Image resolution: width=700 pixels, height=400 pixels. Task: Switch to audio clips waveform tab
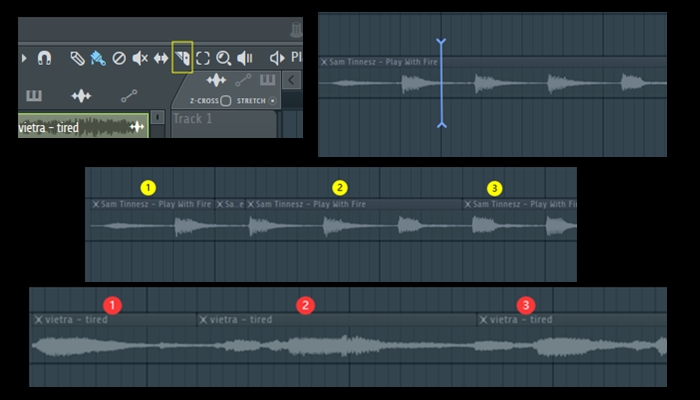pos(81,96)
